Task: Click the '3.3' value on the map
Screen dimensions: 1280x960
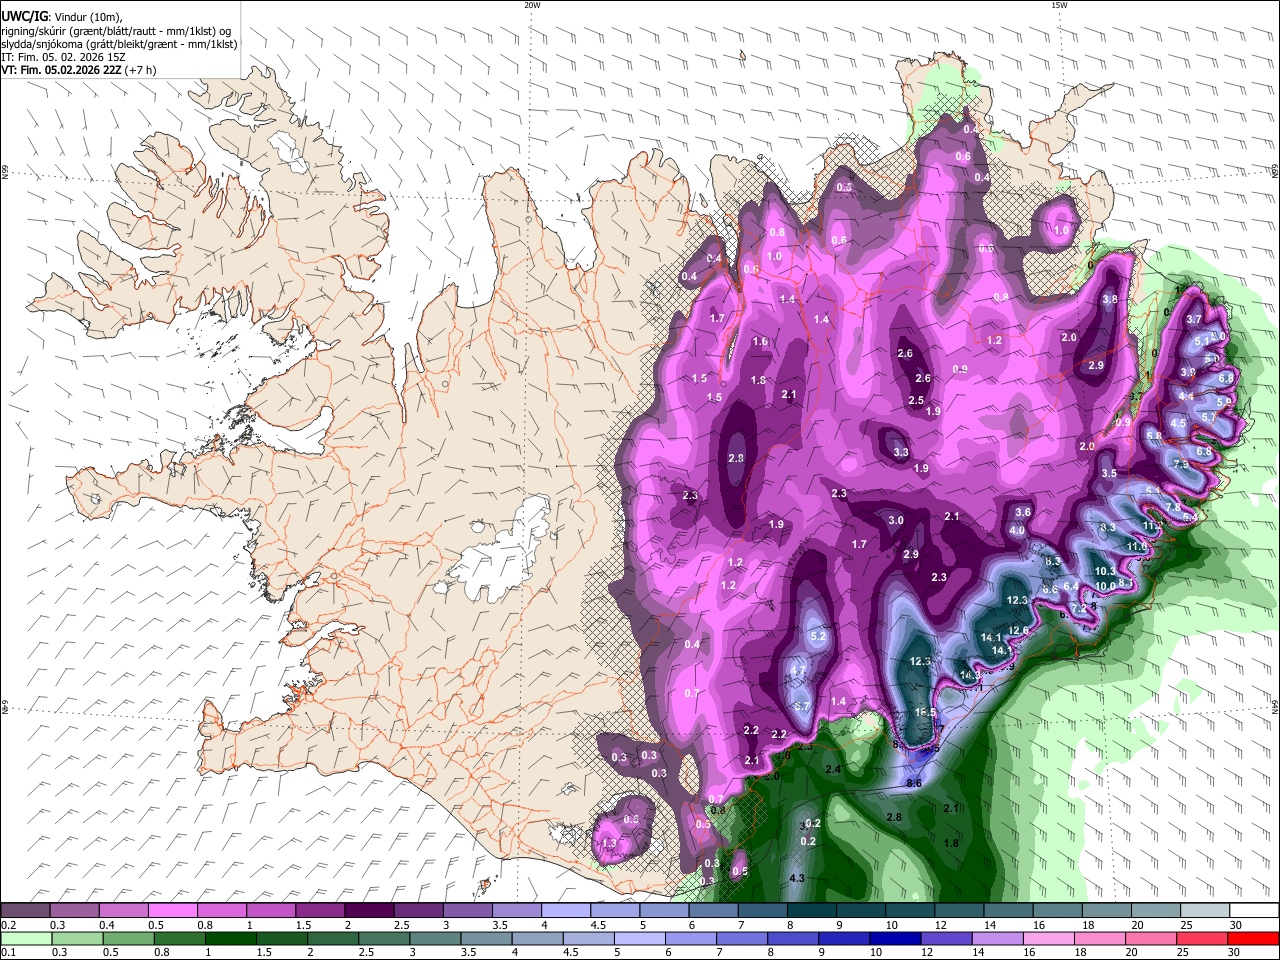Action: (x=900, y=453)
